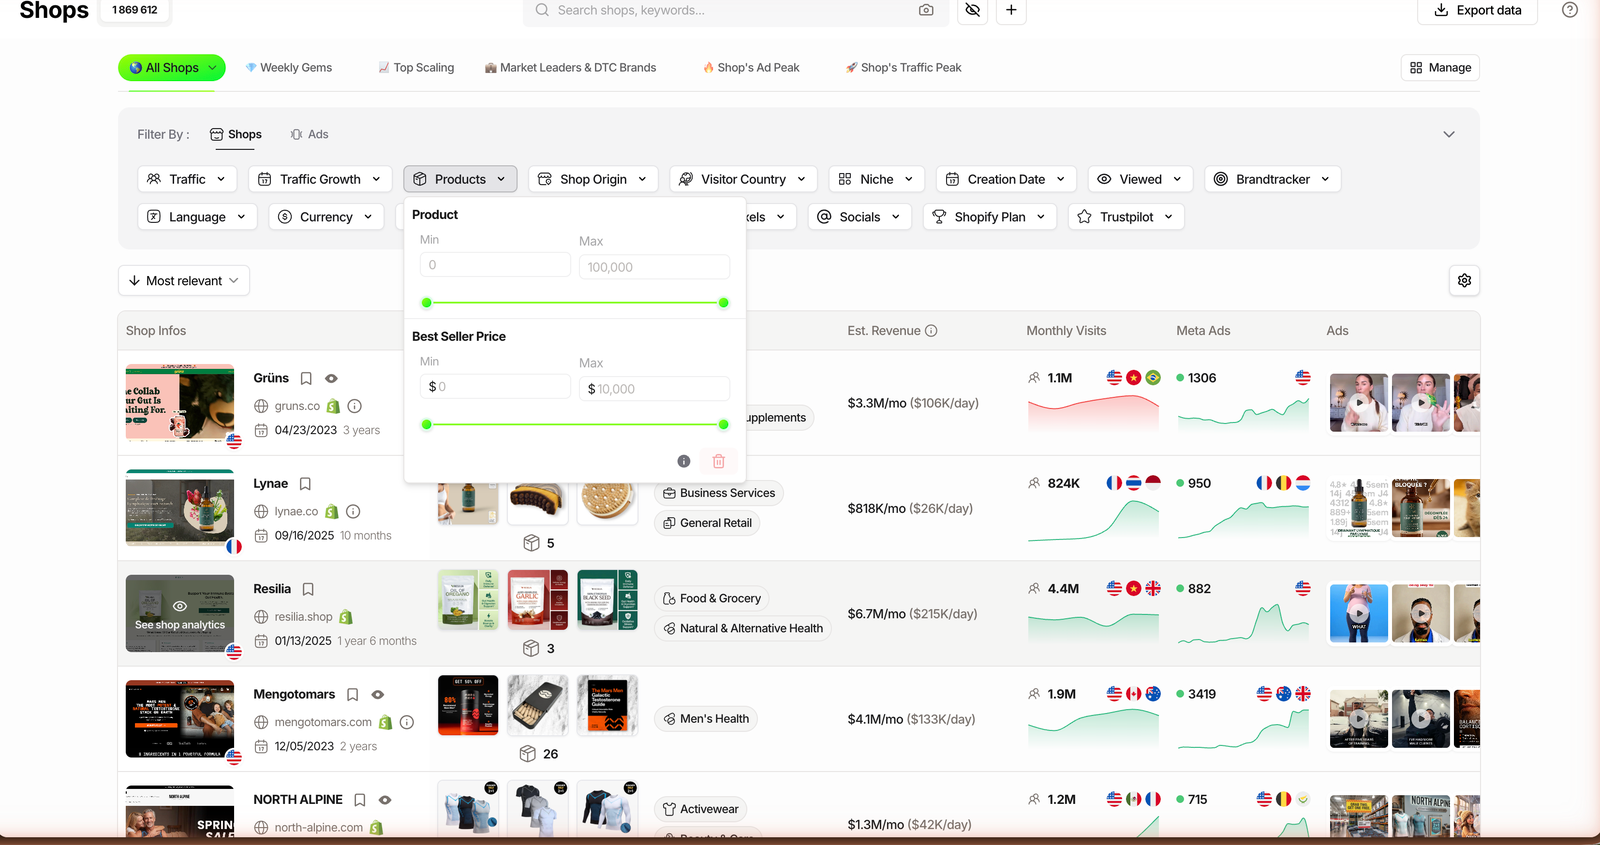Image resolution: width=1600 pixels, height=845 pixels.
Task: Open the Traffic Growth filter dropdown
Action: (x=320, y=179)
